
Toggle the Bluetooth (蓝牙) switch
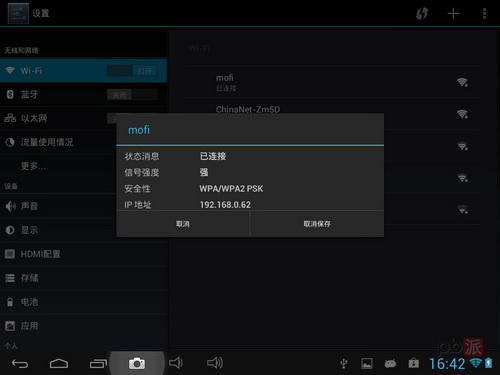(x=132, y=95)
